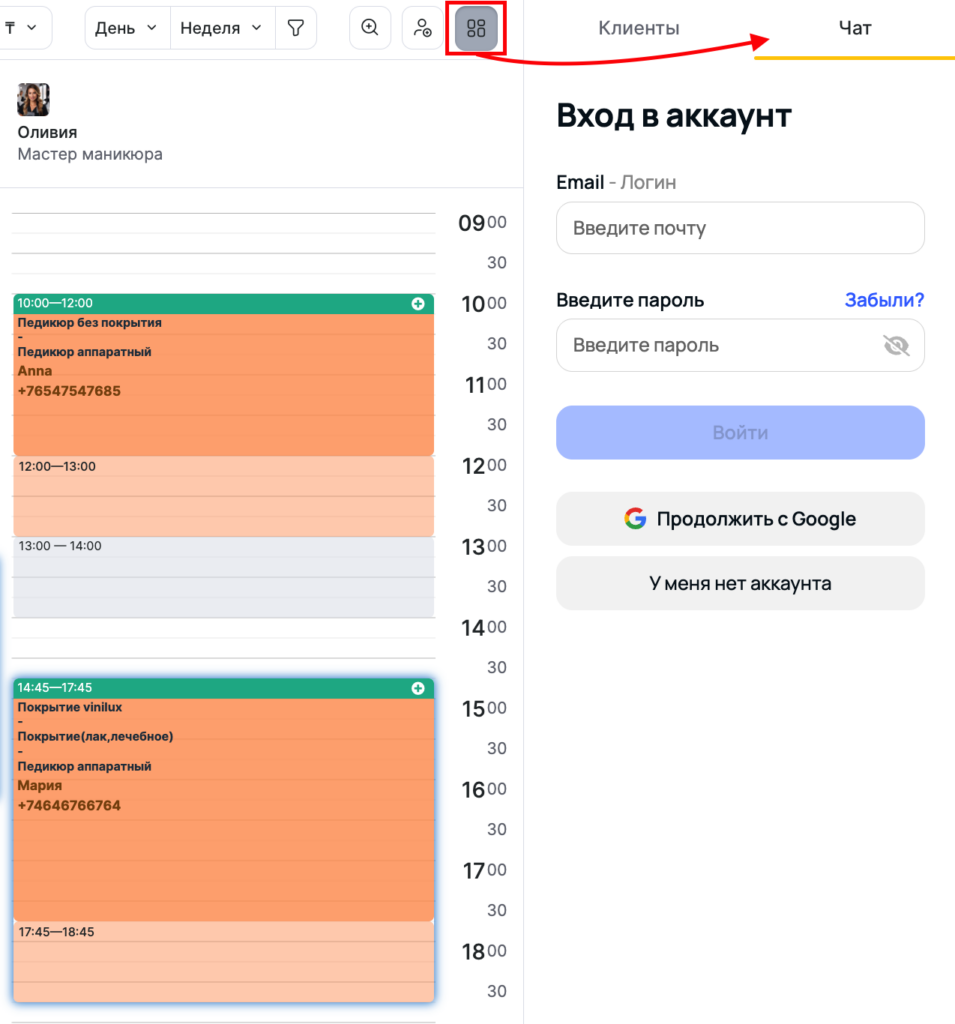Open the four-squares widget panel button
The width and height of the screenshot is (955, 1024).
pyautogui.click(x=476, y=28)
